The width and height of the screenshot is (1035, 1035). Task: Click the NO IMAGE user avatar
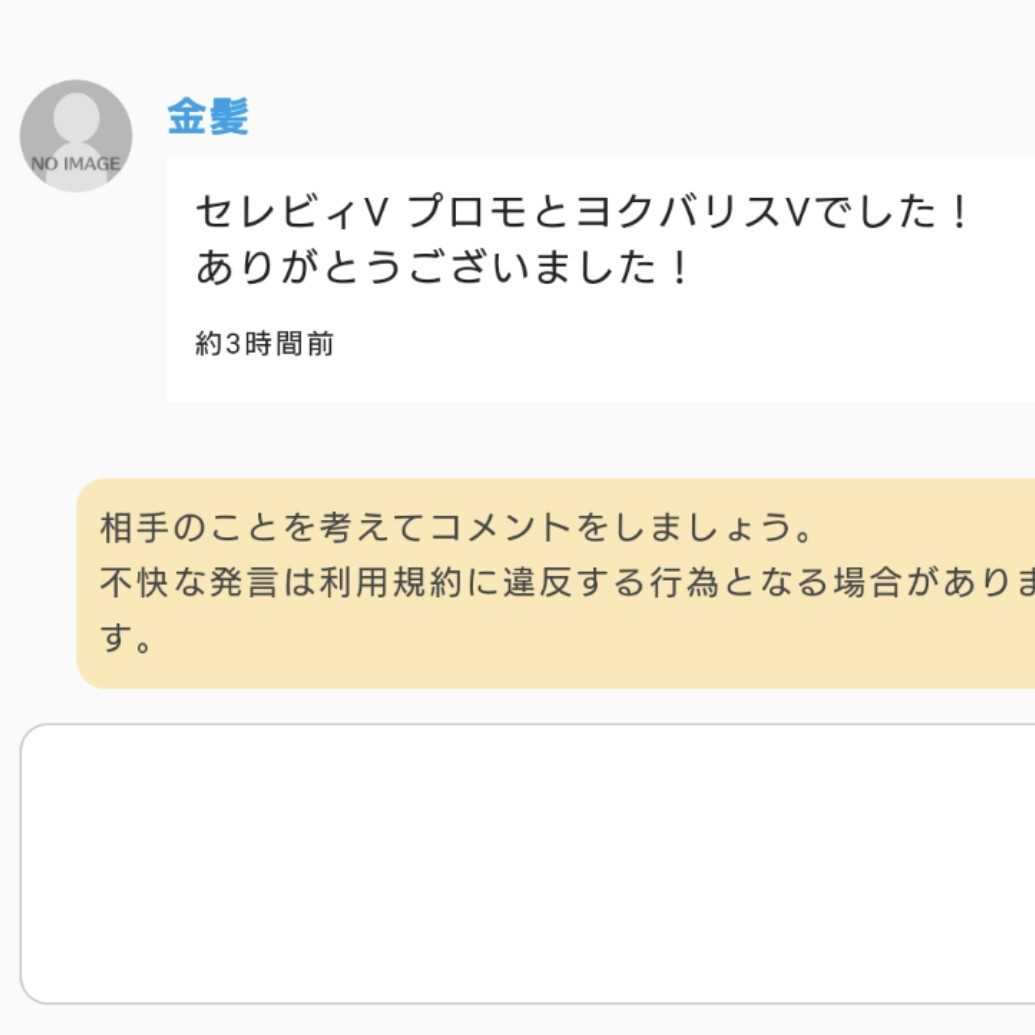click(x=76, y=135)
